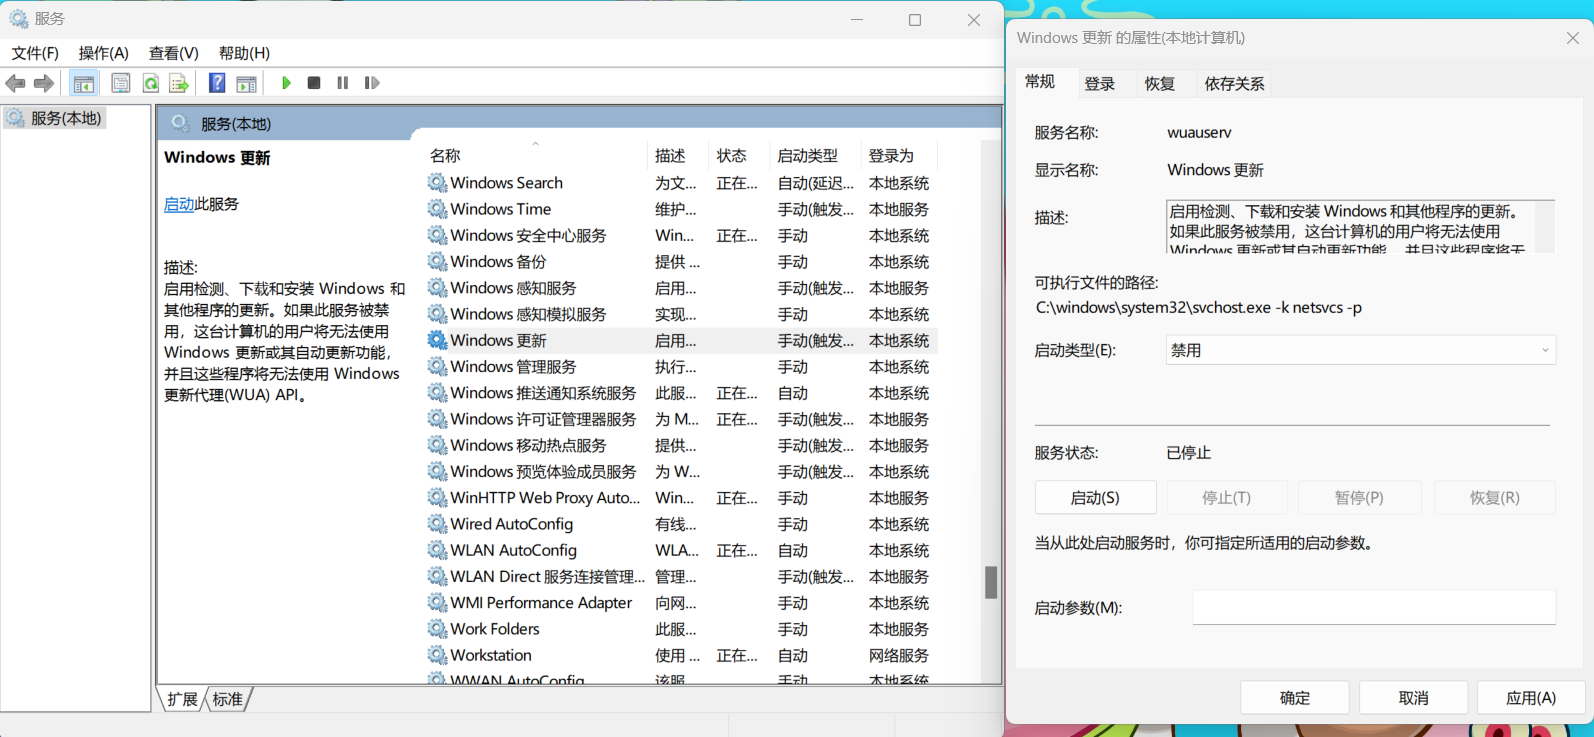Viewport: 1594px width, 737px height.
Task: Click the gear icon beside Windows Time
Action: click(437, 208)
